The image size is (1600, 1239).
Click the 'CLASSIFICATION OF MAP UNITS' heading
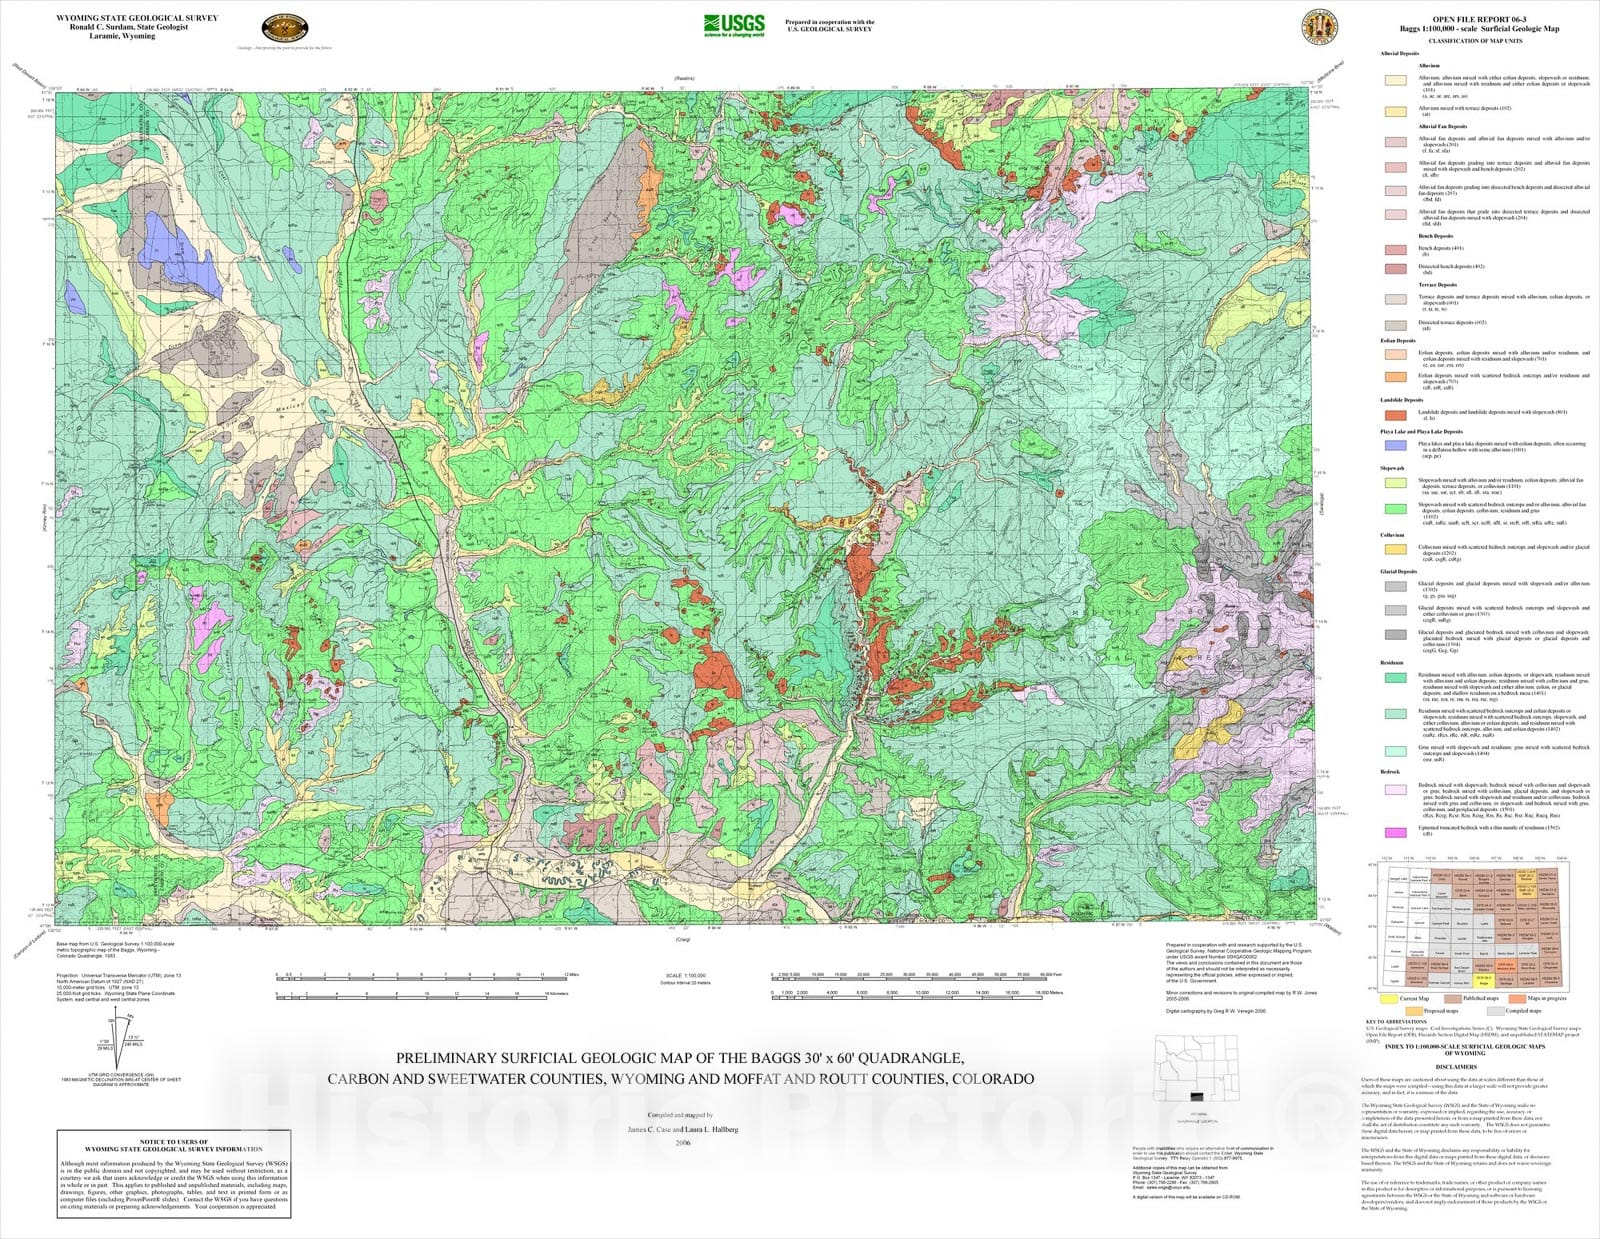point(1475,41)
